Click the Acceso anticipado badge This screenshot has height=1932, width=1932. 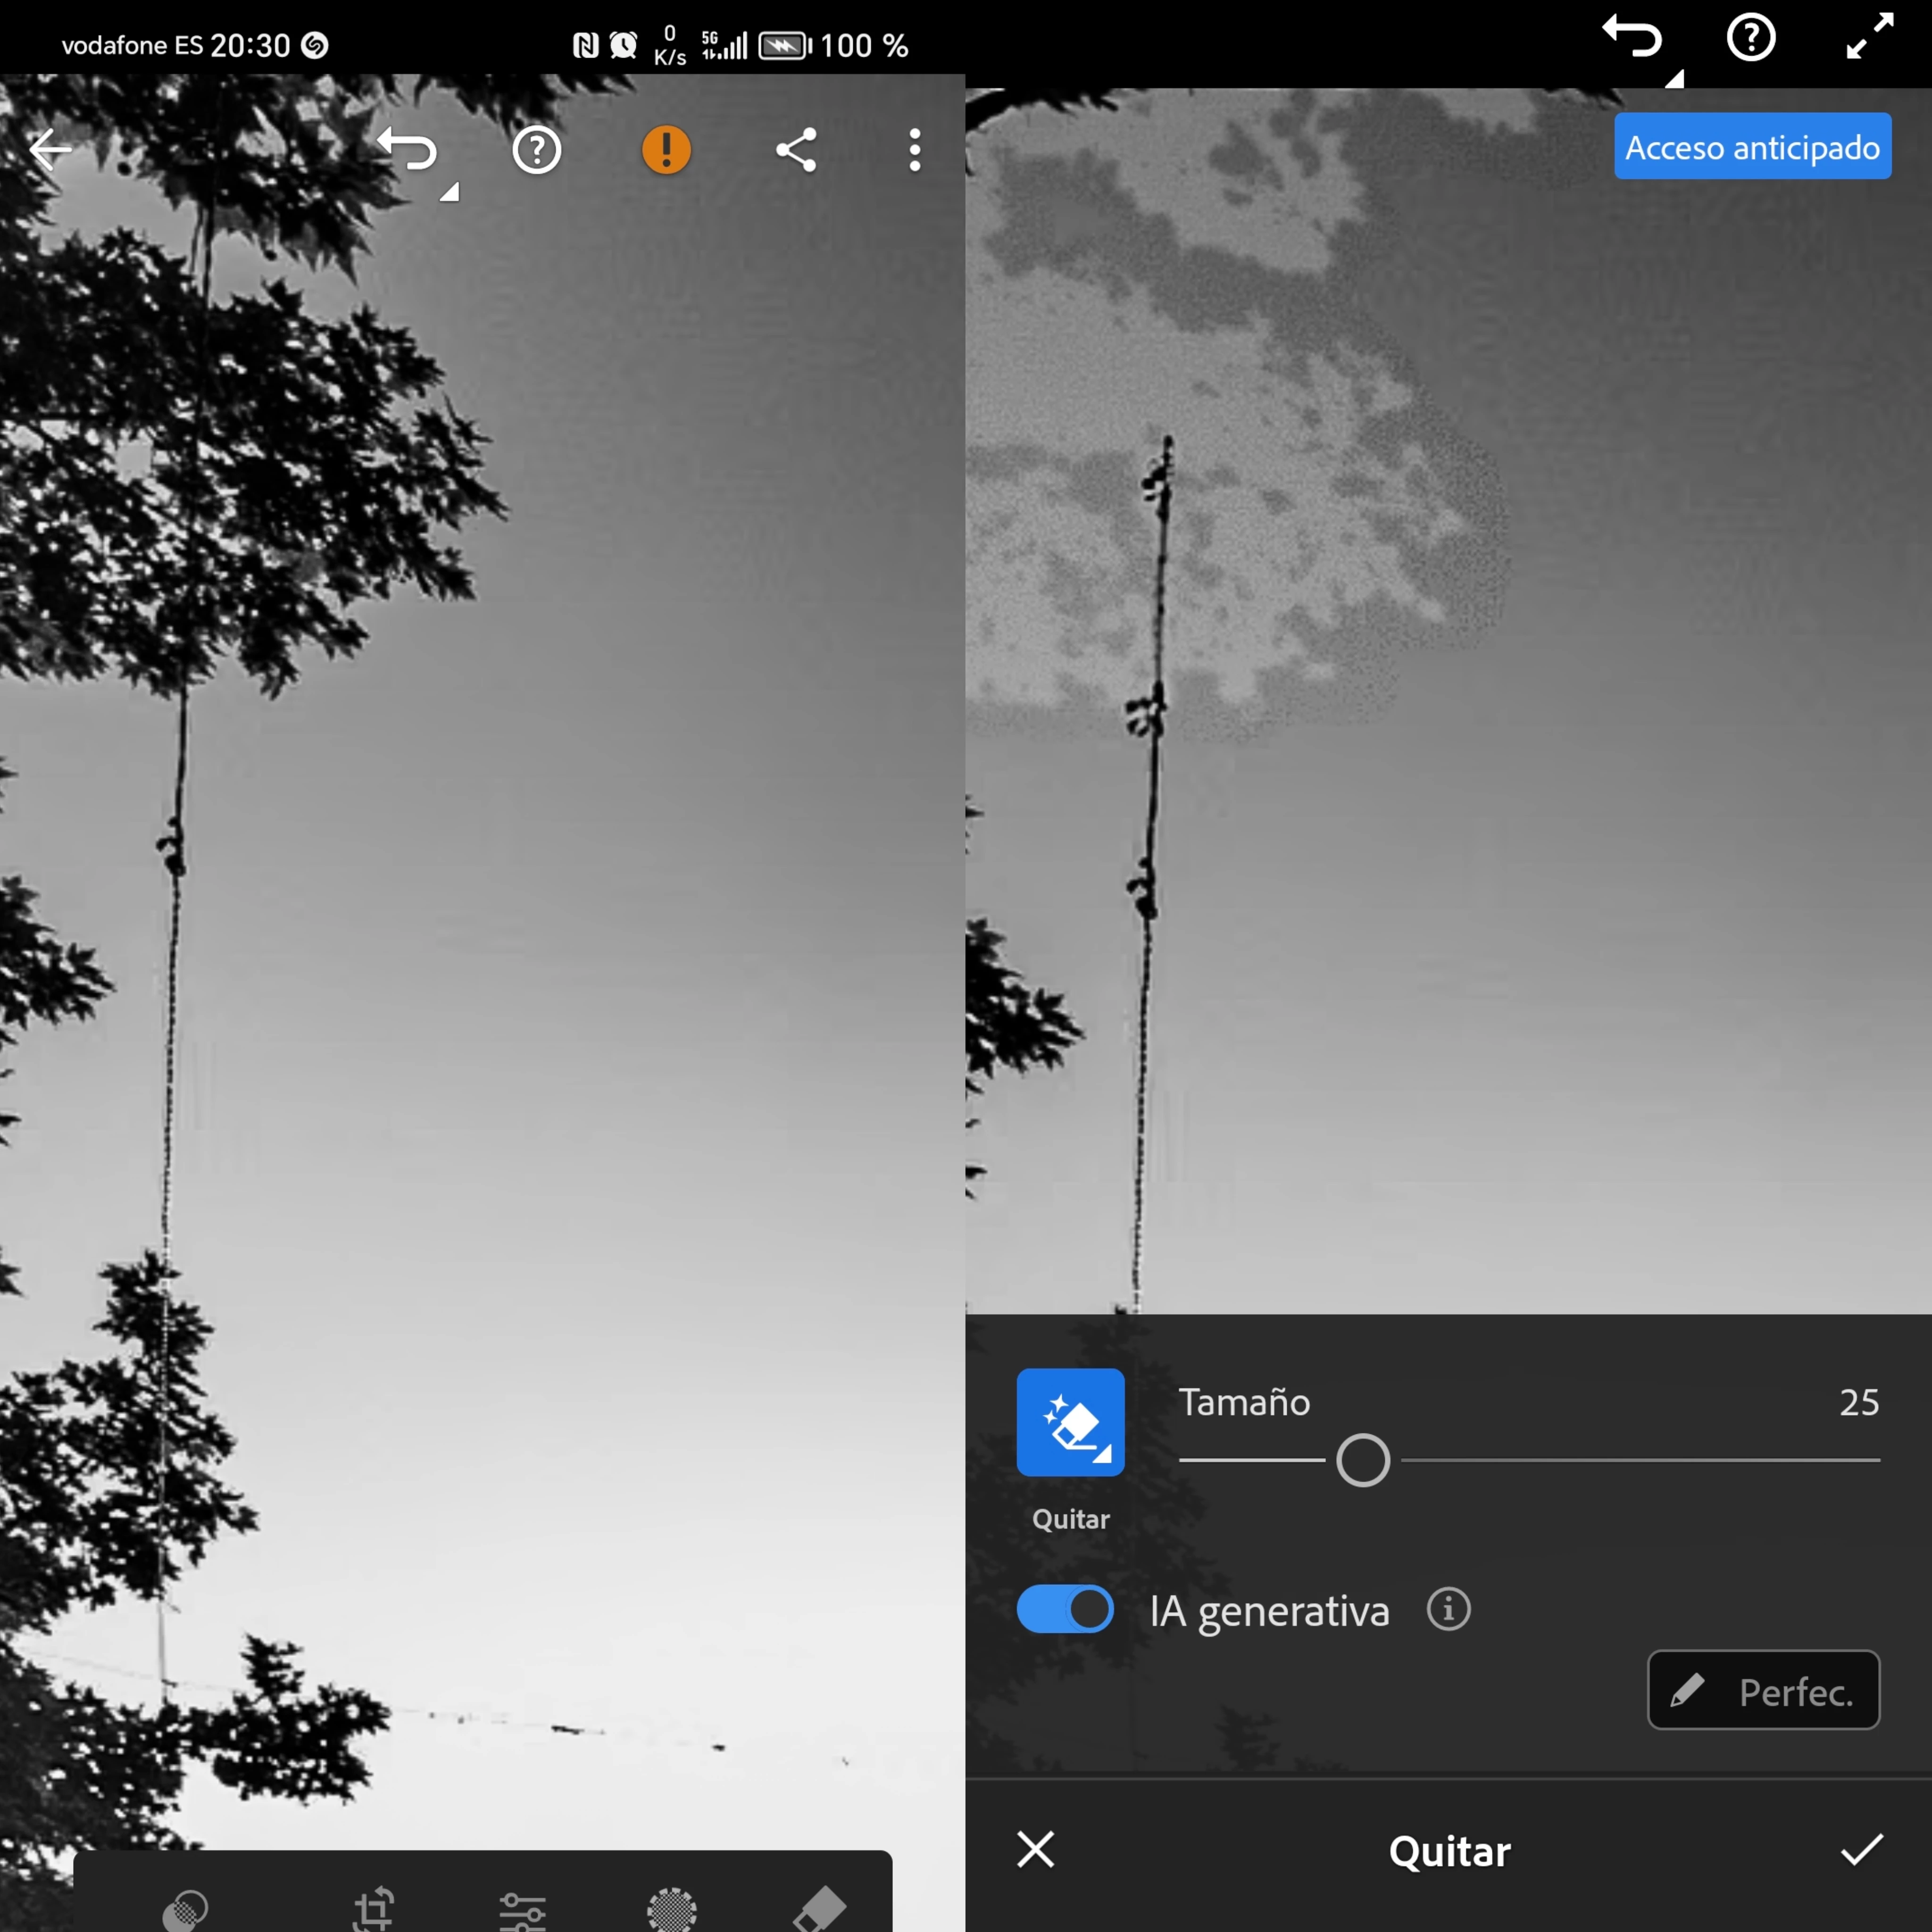pos(1752,147)
